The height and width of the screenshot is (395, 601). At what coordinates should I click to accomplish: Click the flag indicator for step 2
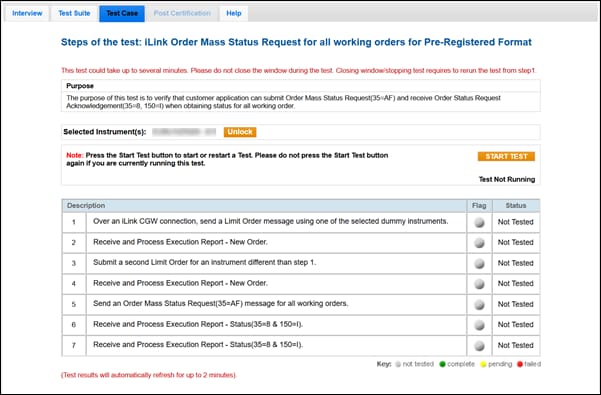479,243
